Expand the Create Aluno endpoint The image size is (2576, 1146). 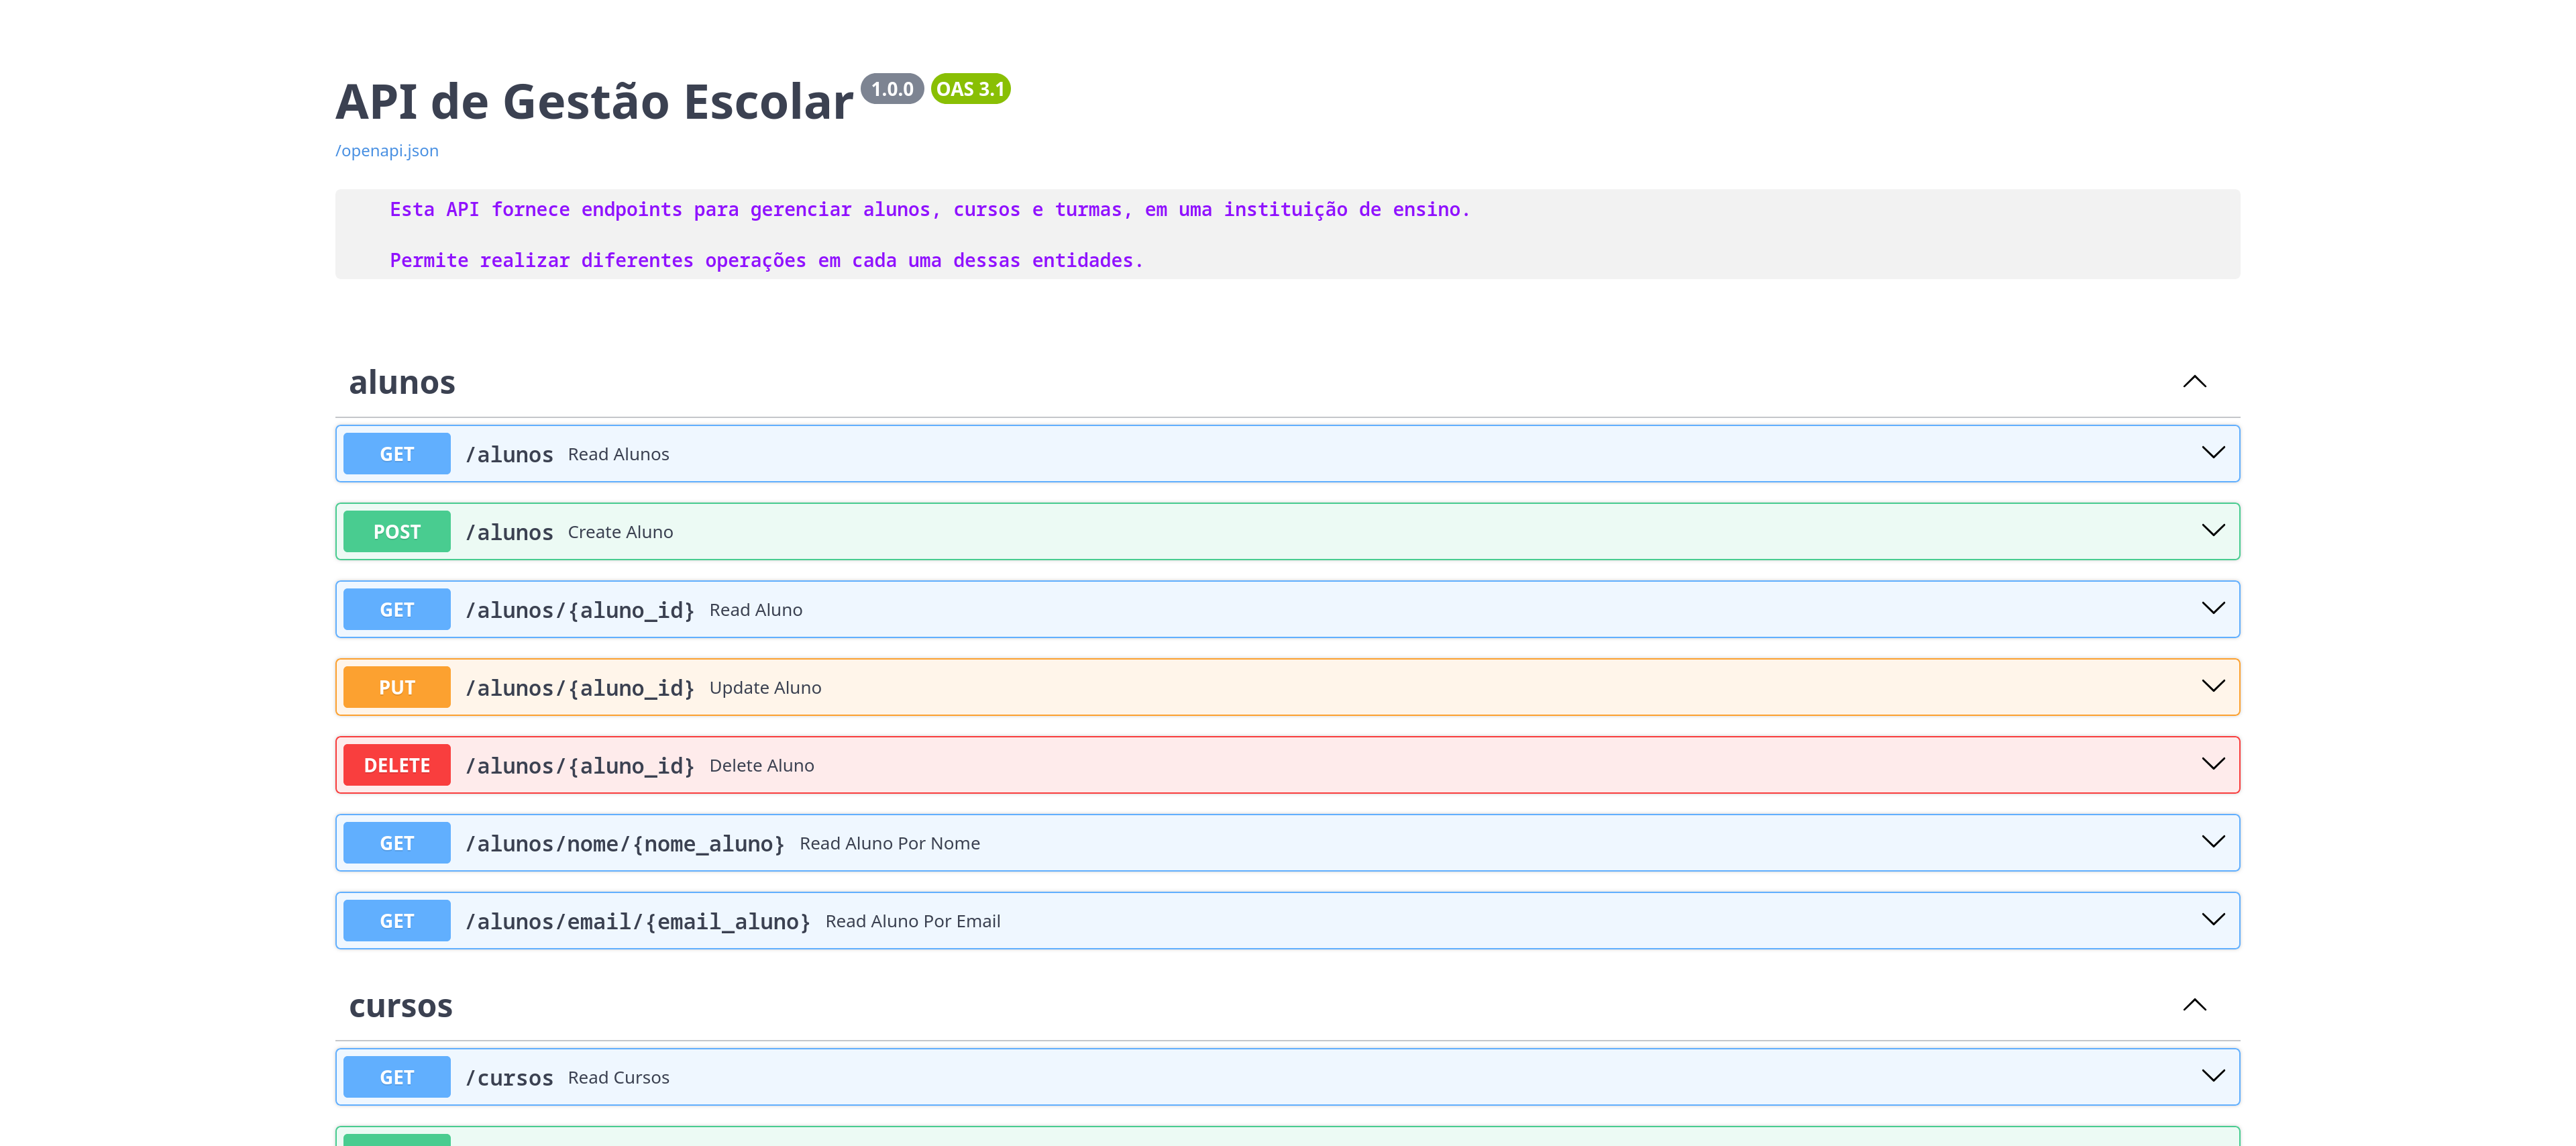tap(2213, 531)
